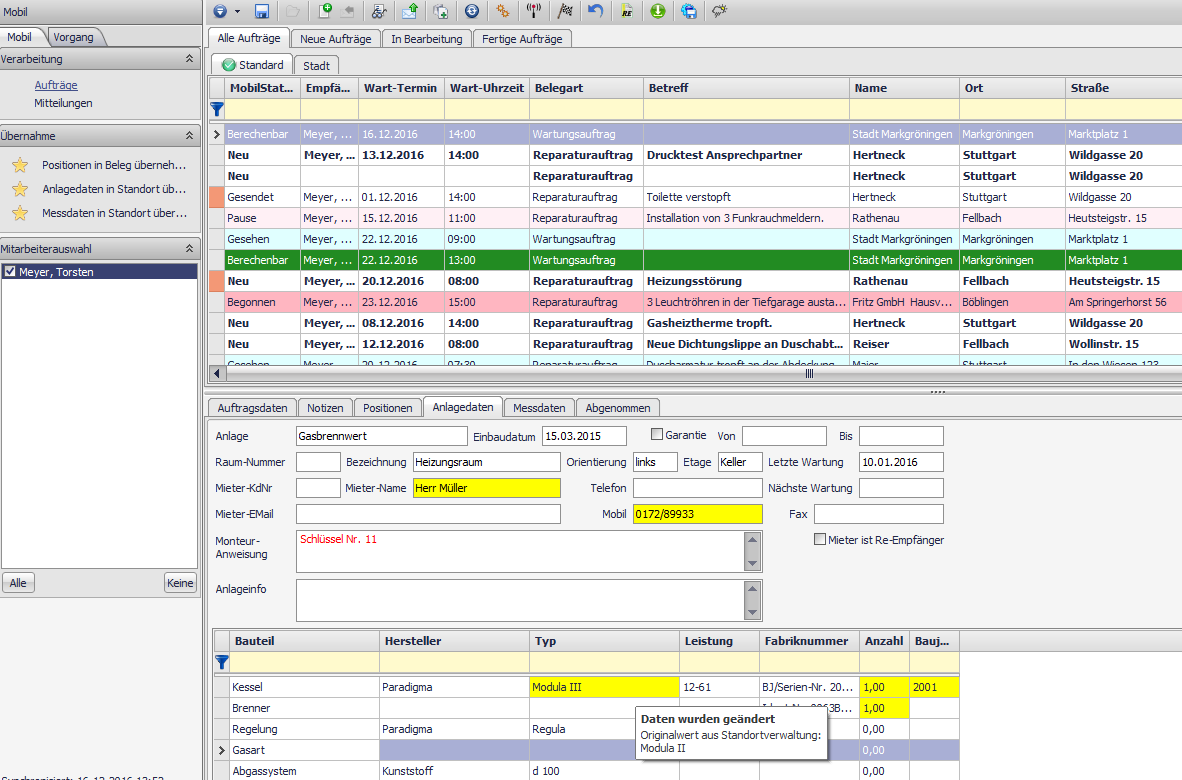Image resolution: width=1182 pixels, height=780 pixels.
Task: Click the filter funnel icon in the orders grid
Action: tap(217, 109)
